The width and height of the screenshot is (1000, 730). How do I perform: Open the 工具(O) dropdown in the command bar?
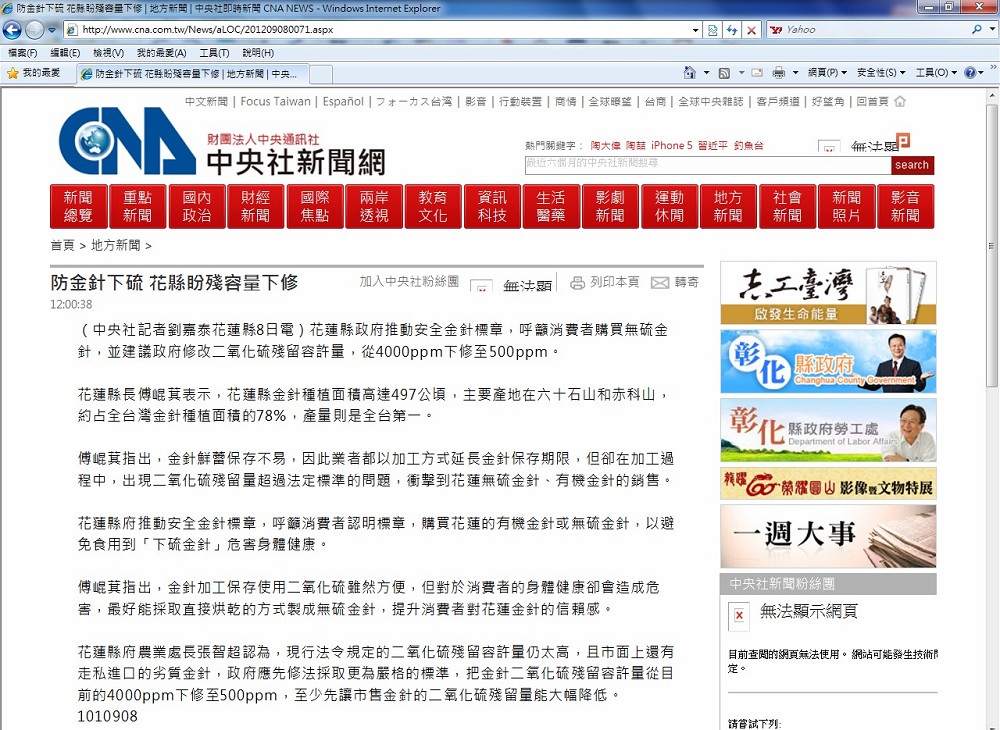(937, 73)
